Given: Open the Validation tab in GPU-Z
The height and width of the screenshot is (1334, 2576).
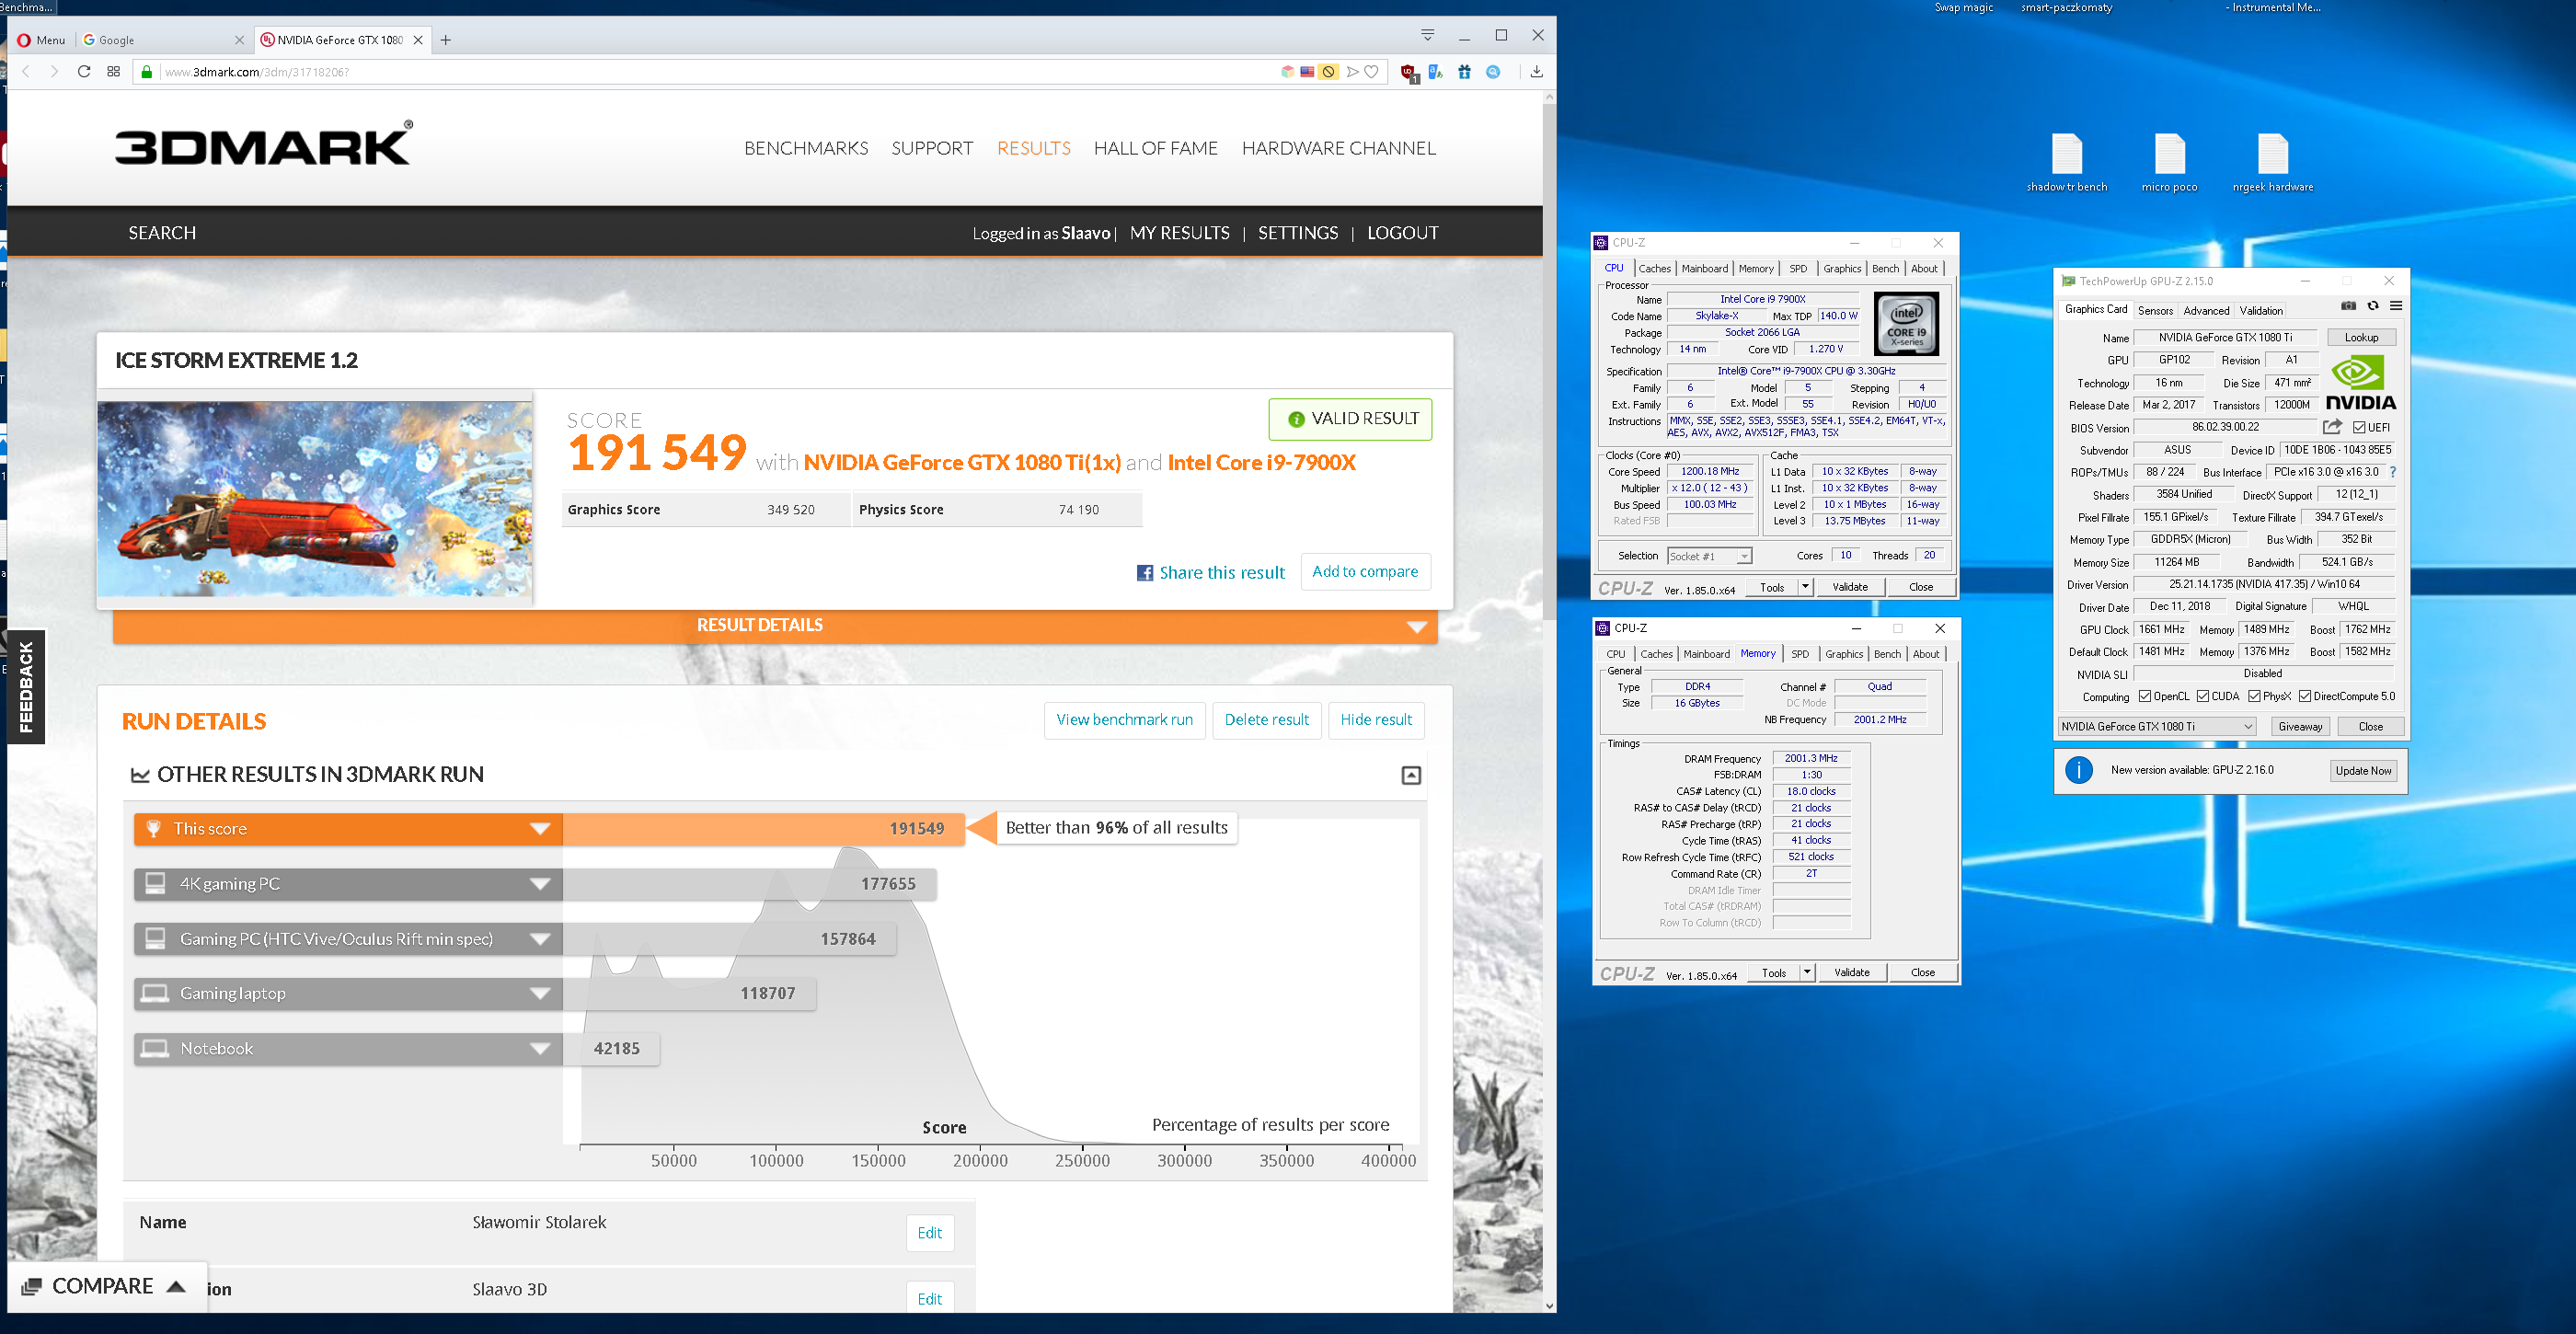Looking at the screenshot, I should click(2261, 311).
